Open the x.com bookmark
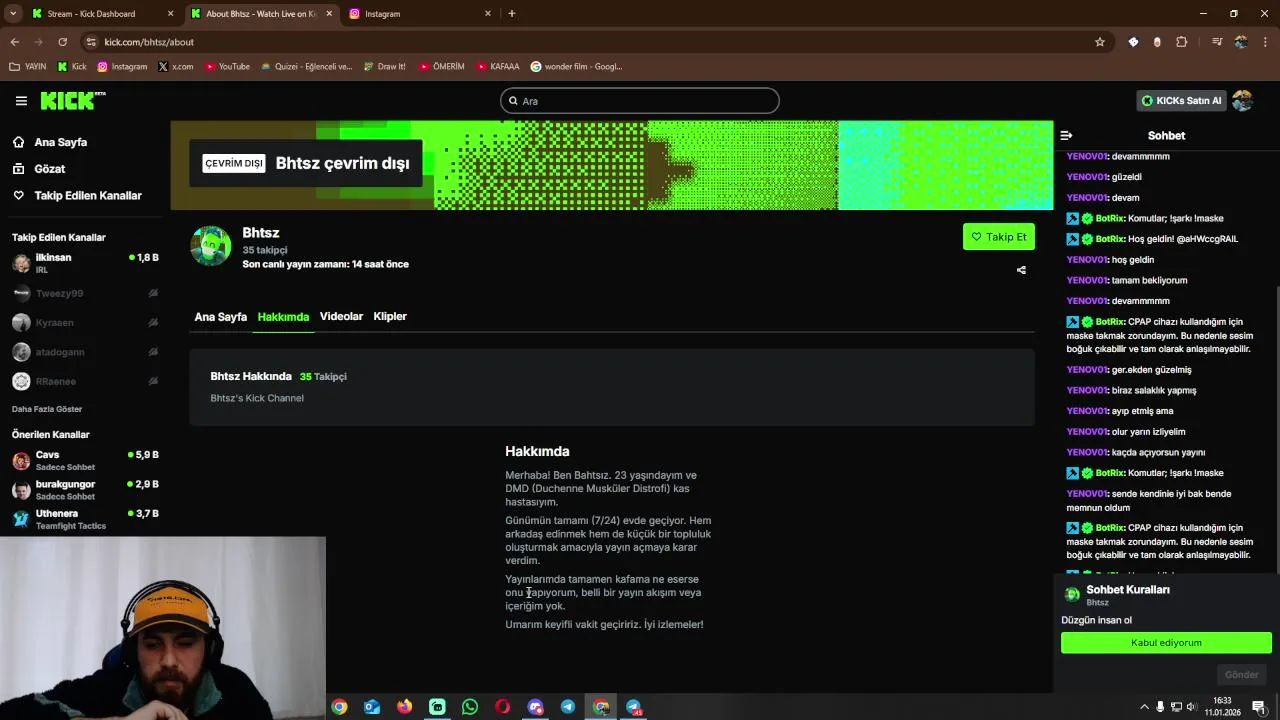Screen dimensions: 1280x720 [x=175, y=67]
